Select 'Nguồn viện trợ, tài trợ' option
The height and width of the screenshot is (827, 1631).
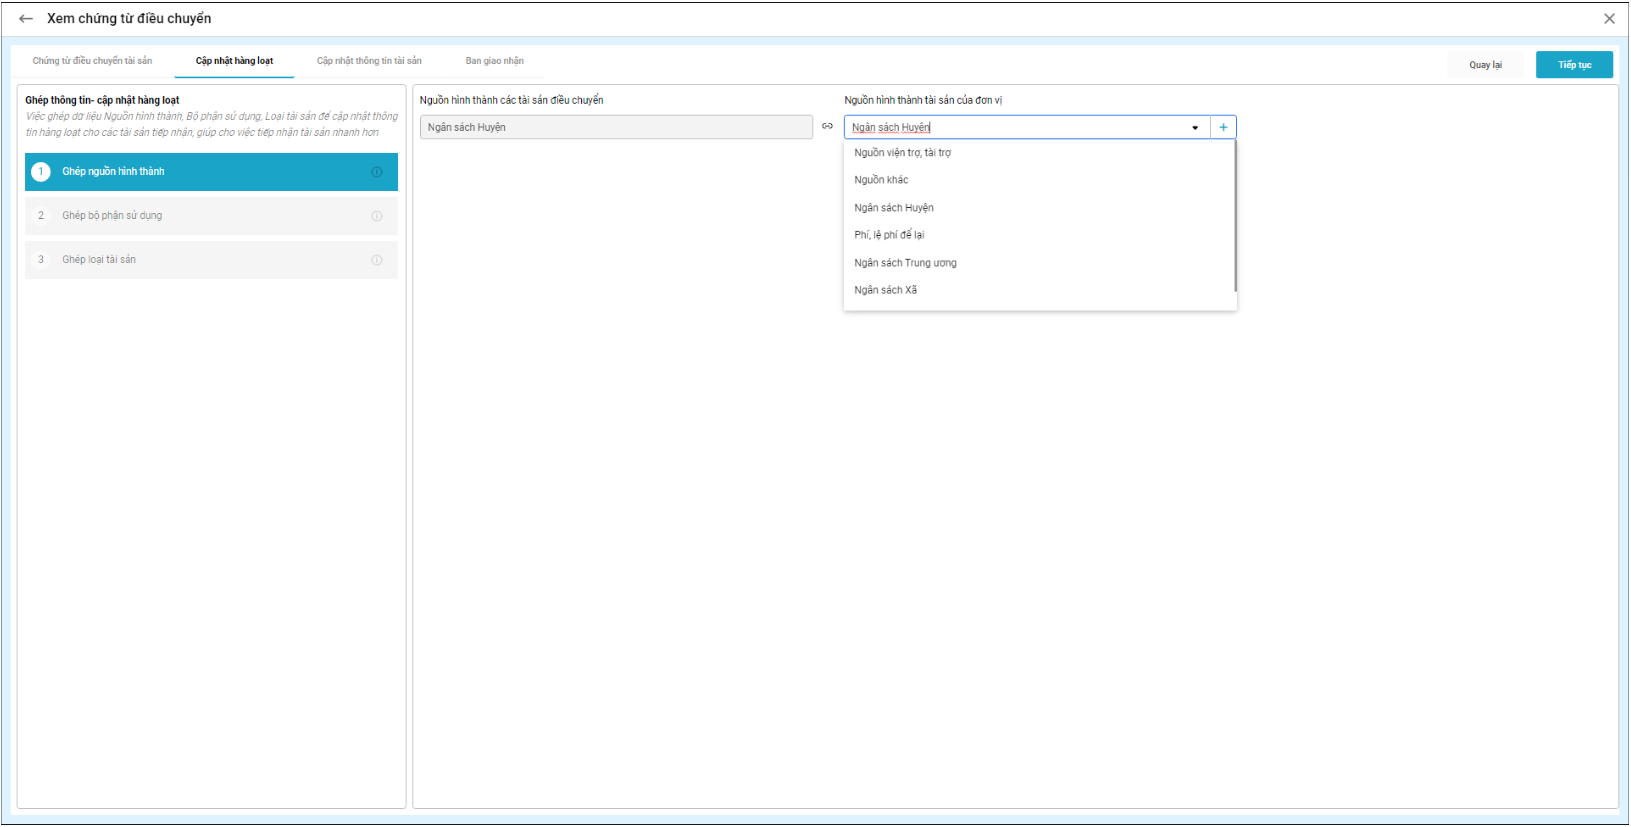[x=902, y=153]
